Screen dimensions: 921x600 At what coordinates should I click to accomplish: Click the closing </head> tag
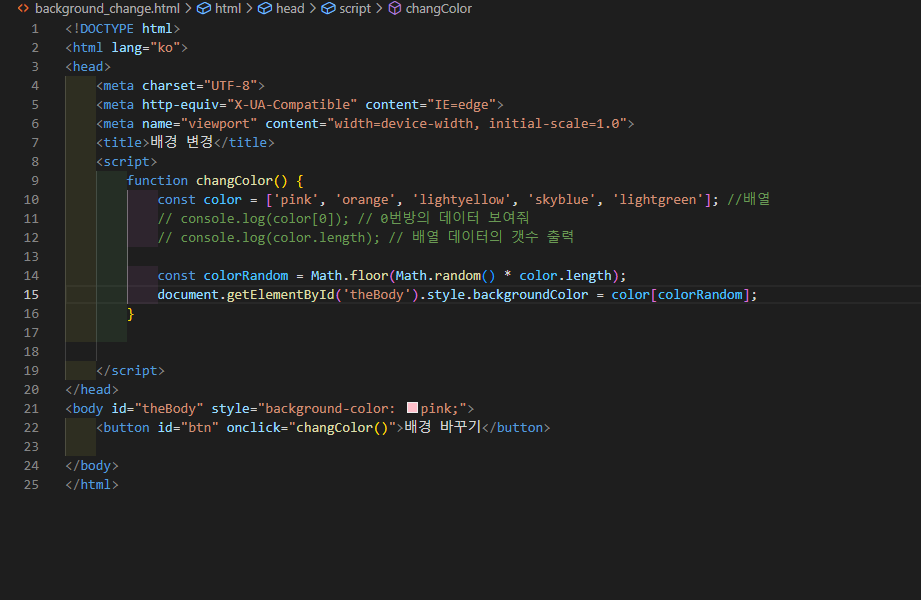92,390
